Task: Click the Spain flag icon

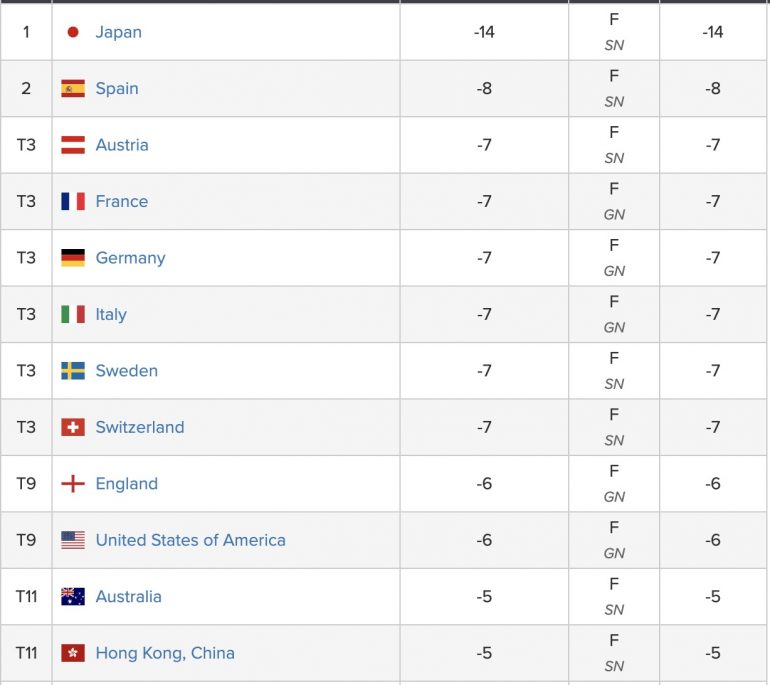Action: pos(73,88)
